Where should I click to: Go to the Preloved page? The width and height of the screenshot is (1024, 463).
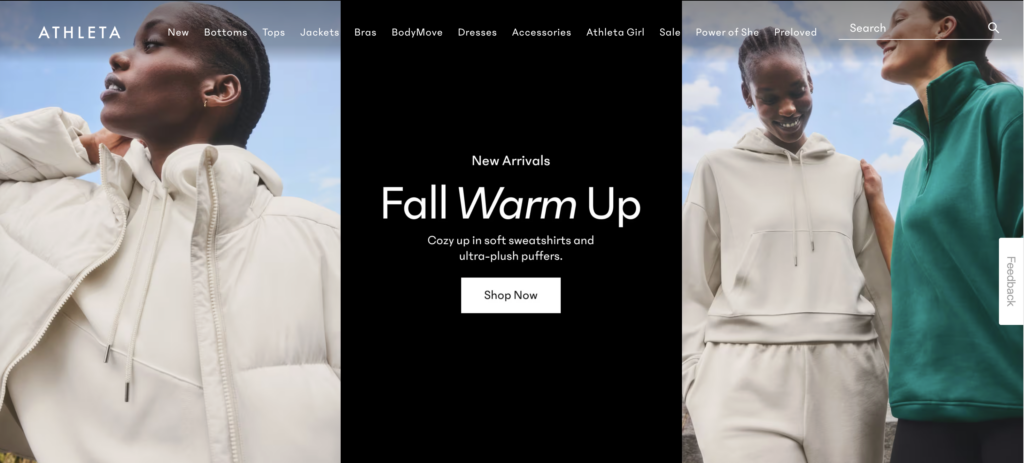[x=795, y=32]
